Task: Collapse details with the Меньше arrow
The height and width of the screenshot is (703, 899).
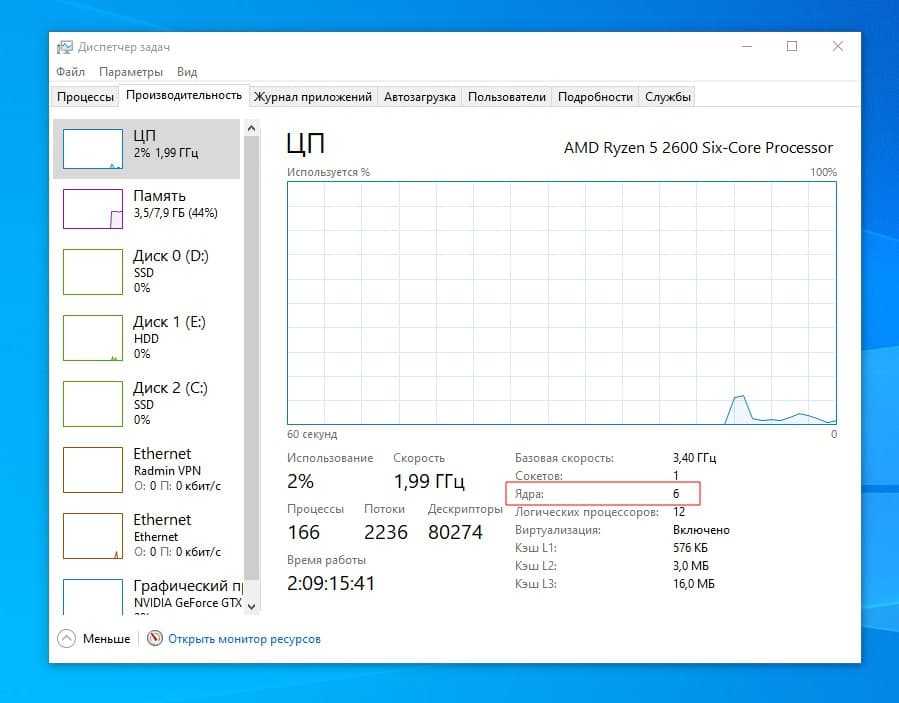Action: point(67,638)
